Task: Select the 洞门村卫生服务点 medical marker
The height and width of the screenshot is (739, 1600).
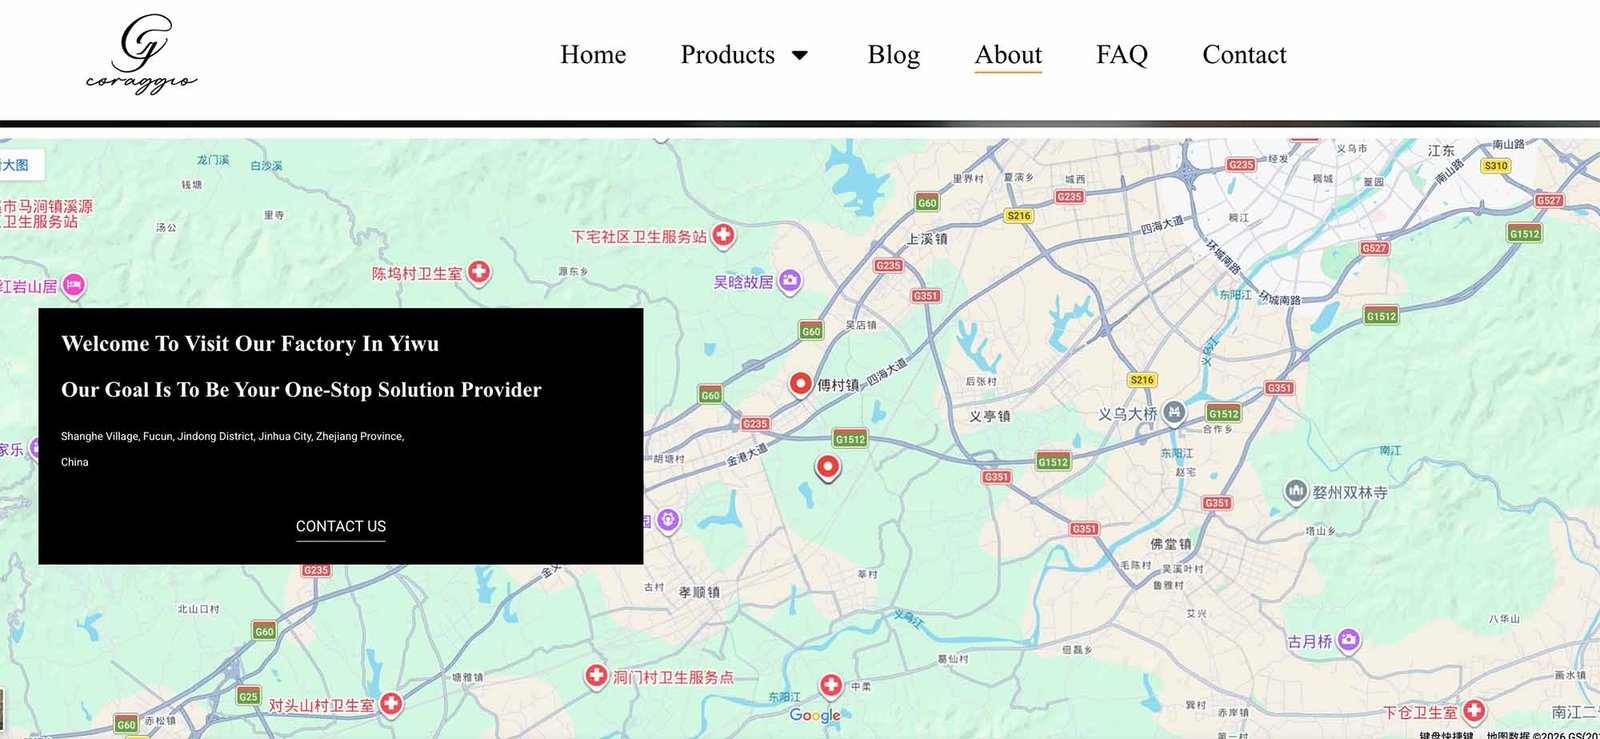Action: [596, 676]
